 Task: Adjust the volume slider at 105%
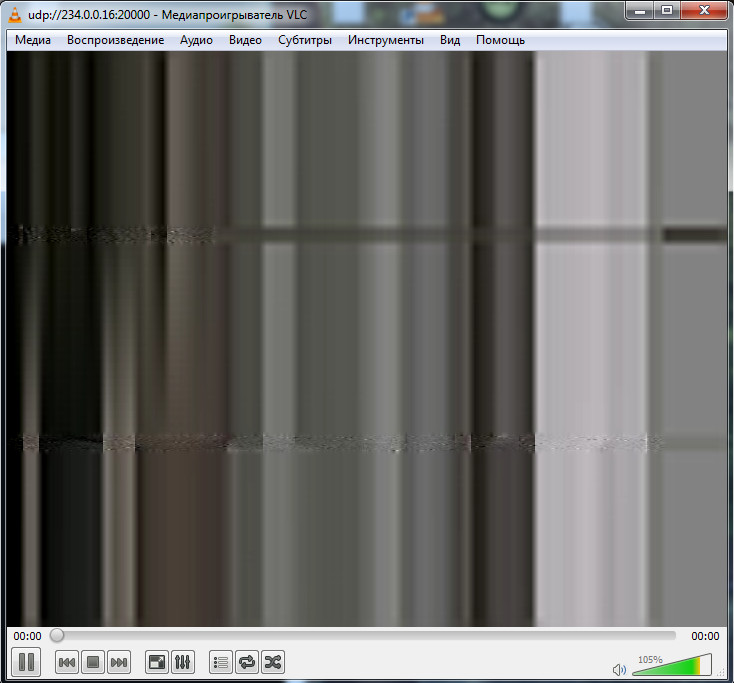coord(672,665)
